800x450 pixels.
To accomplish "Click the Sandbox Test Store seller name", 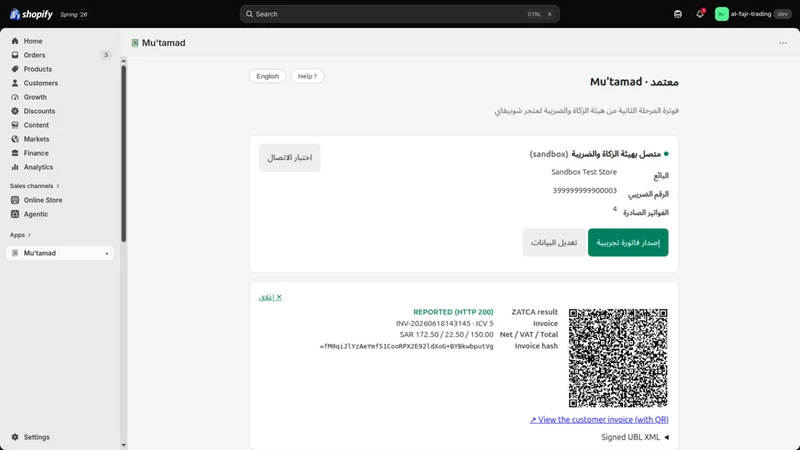I will (584, 172).
